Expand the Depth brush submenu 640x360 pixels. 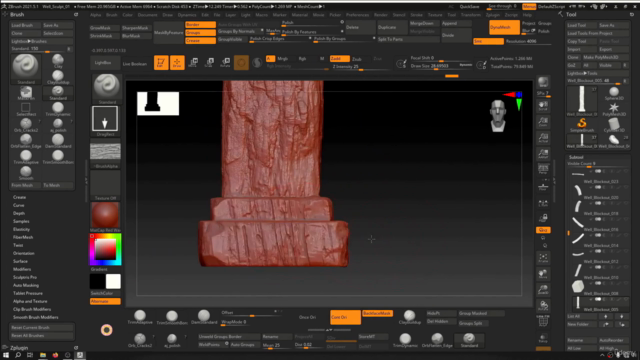pos(19,213)
